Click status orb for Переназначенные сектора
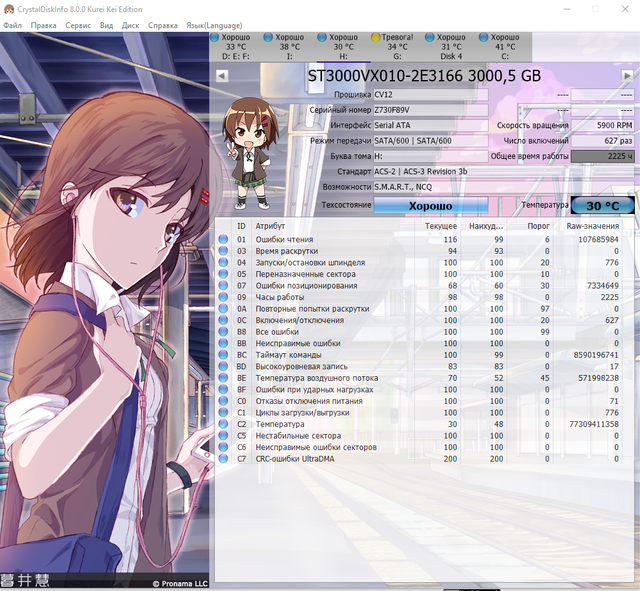 [223, 274]
